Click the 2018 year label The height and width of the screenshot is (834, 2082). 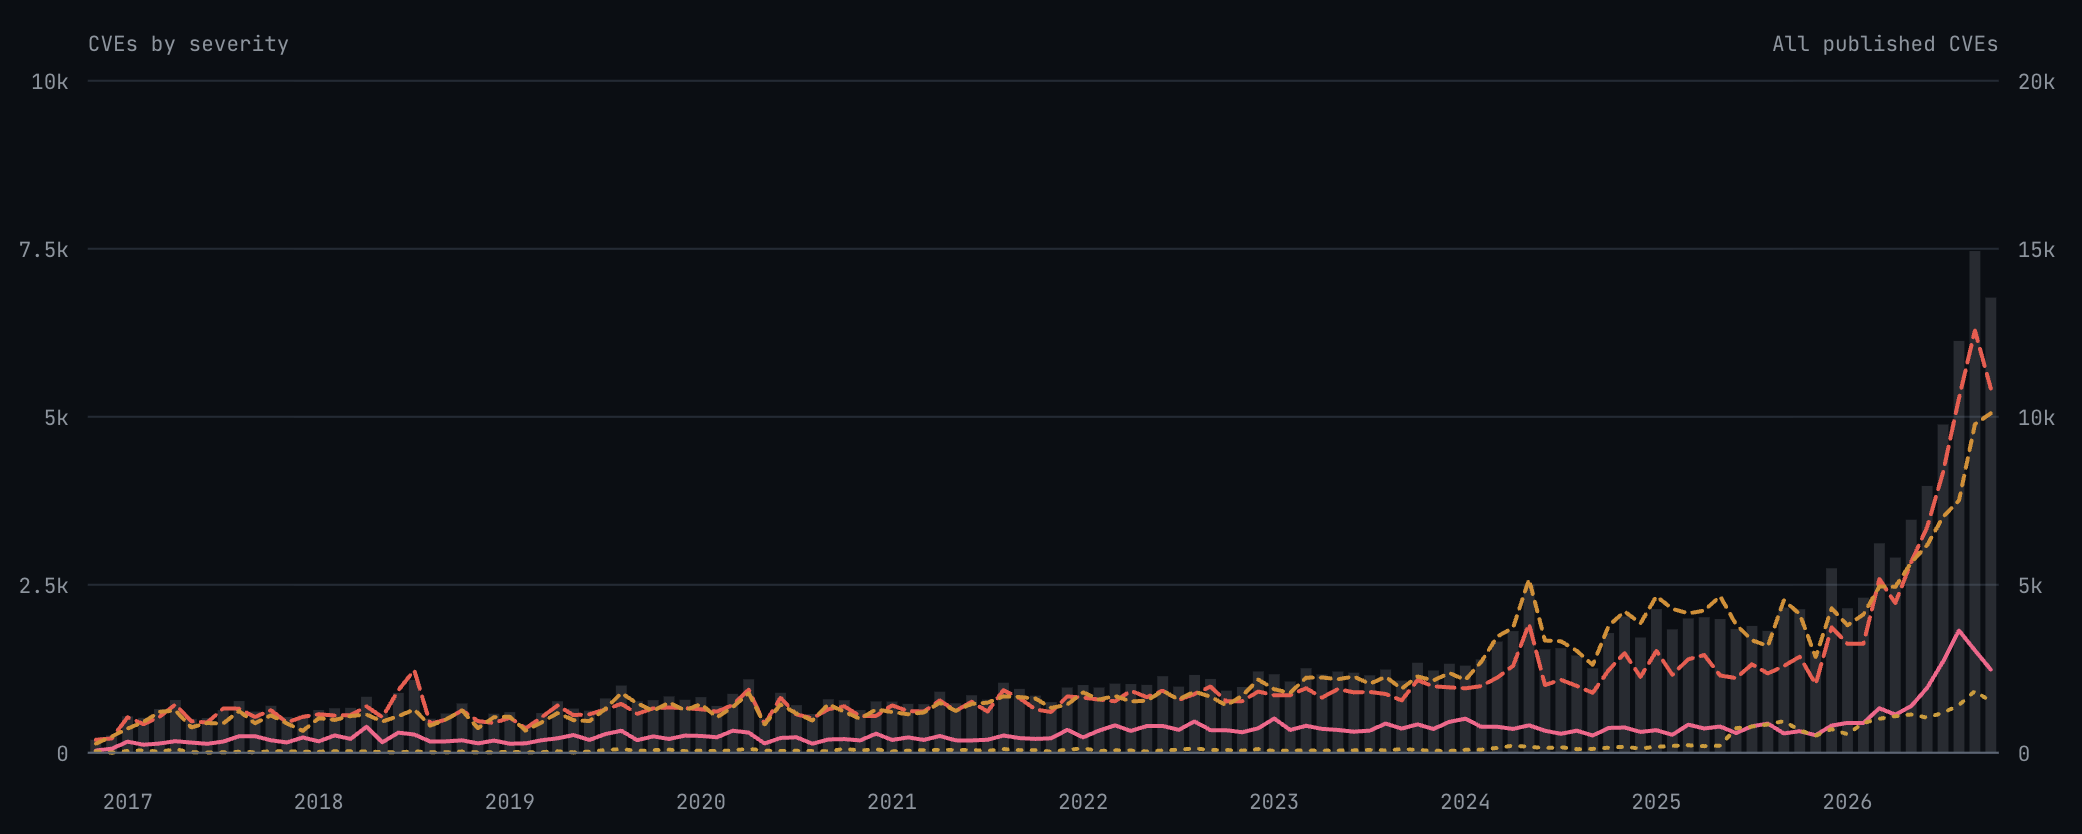coord(319,801)
